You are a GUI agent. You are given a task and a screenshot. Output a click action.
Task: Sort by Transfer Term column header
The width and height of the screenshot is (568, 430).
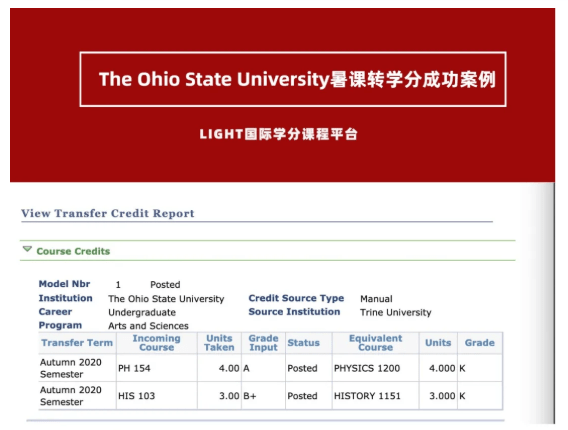[x=77, y=343]
